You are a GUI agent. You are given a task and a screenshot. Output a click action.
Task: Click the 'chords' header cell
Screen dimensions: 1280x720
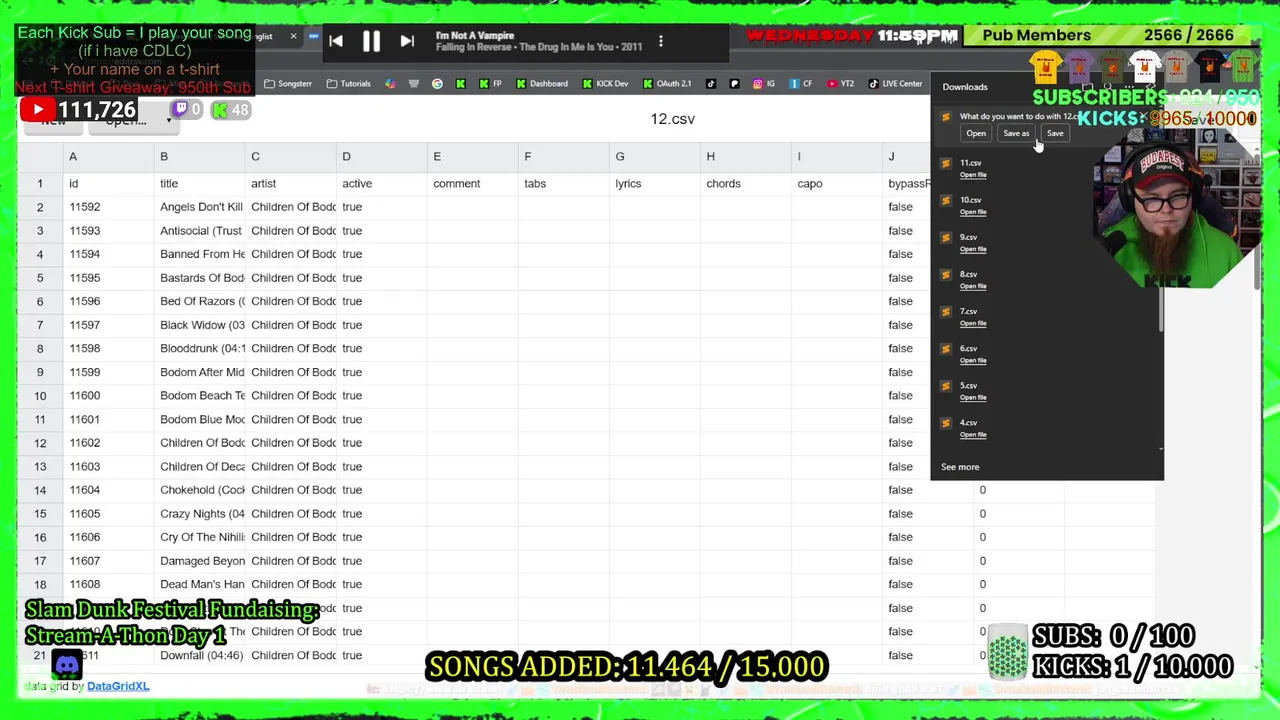[x=746, y=184]
